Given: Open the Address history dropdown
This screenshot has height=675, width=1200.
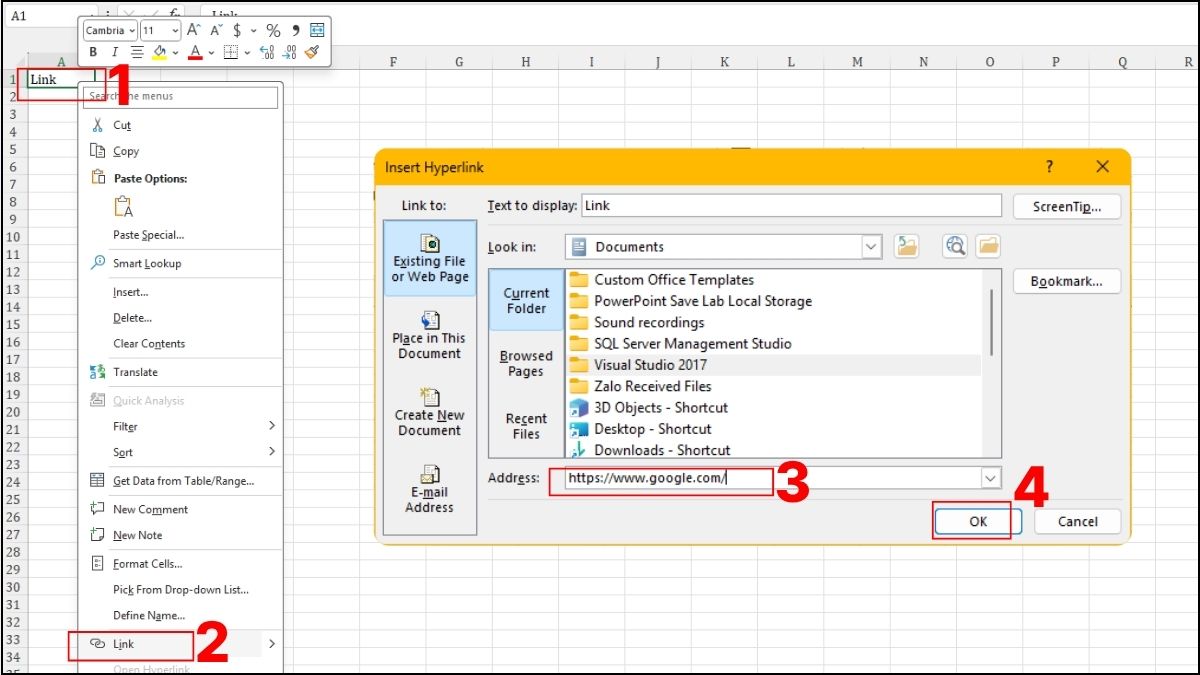Looking at the screenshot, I should [989, 477].
